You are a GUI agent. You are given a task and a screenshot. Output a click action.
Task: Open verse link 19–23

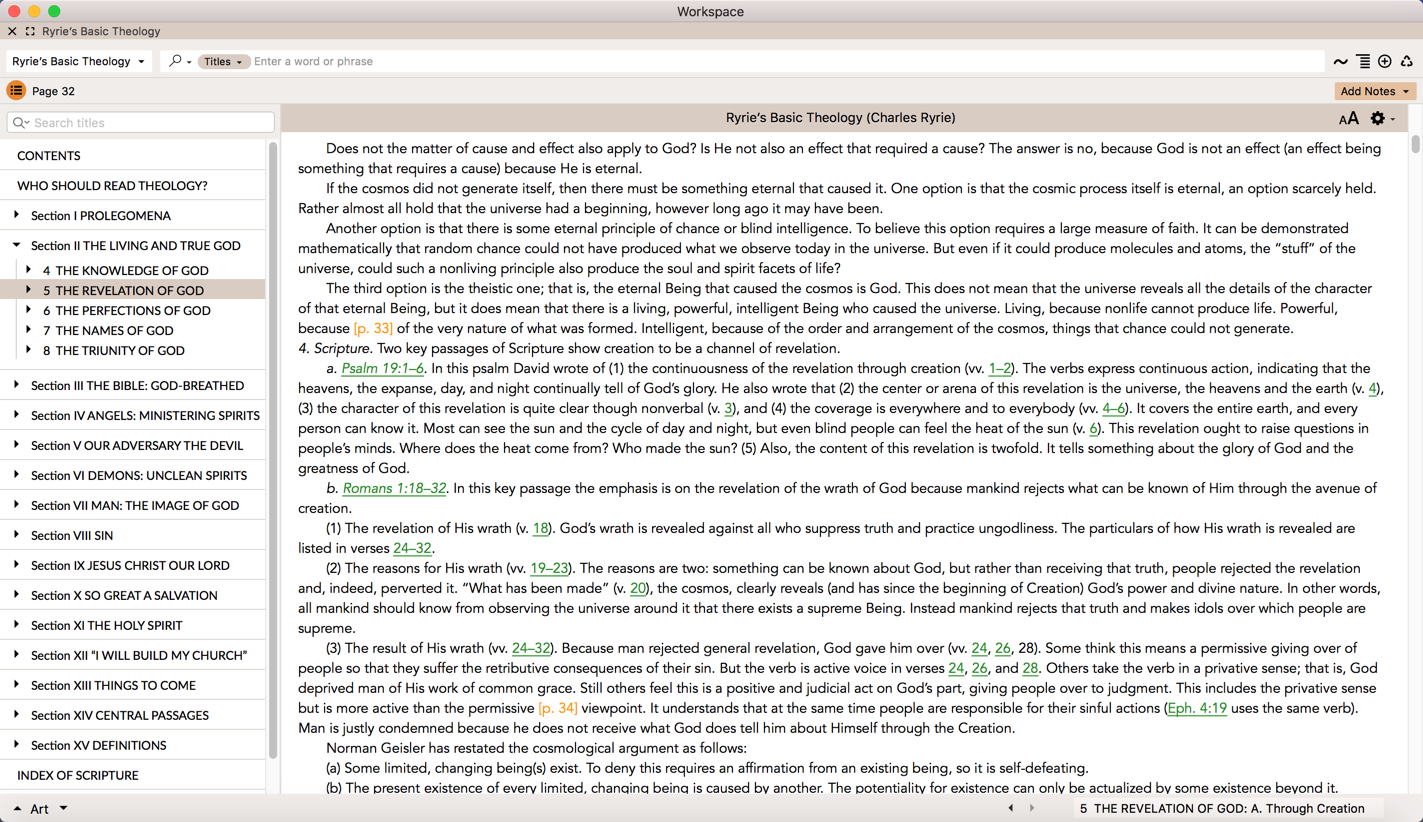tap(549, 568)
